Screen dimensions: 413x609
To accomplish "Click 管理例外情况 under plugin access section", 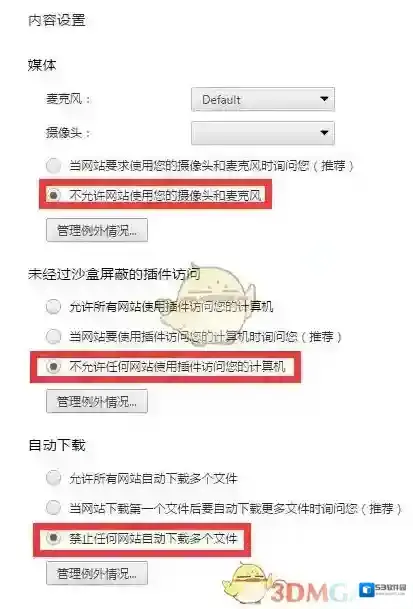I will (x=97, y=401).
